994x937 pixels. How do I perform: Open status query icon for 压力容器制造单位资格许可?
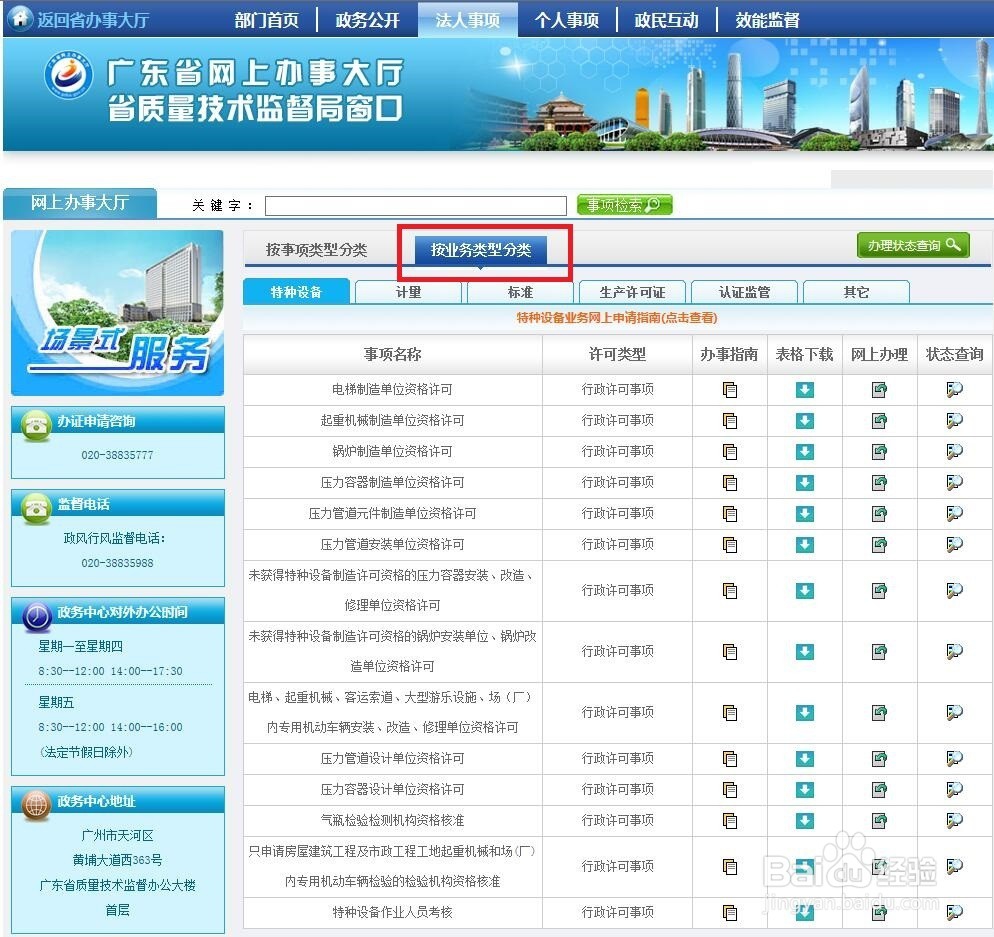(x=954, y=482)
